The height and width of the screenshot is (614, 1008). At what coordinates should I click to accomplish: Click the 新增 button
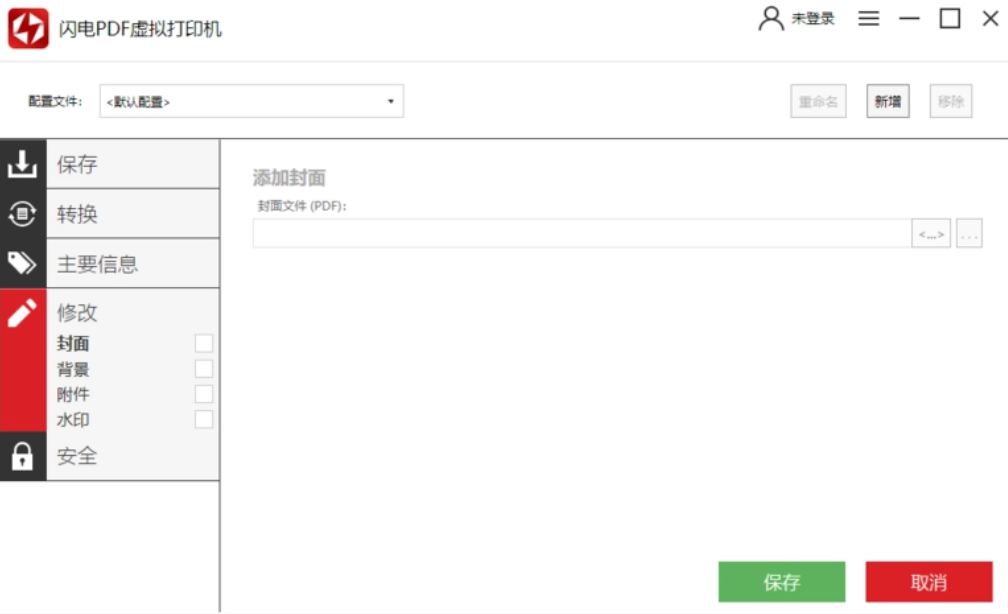pos(888,101)
